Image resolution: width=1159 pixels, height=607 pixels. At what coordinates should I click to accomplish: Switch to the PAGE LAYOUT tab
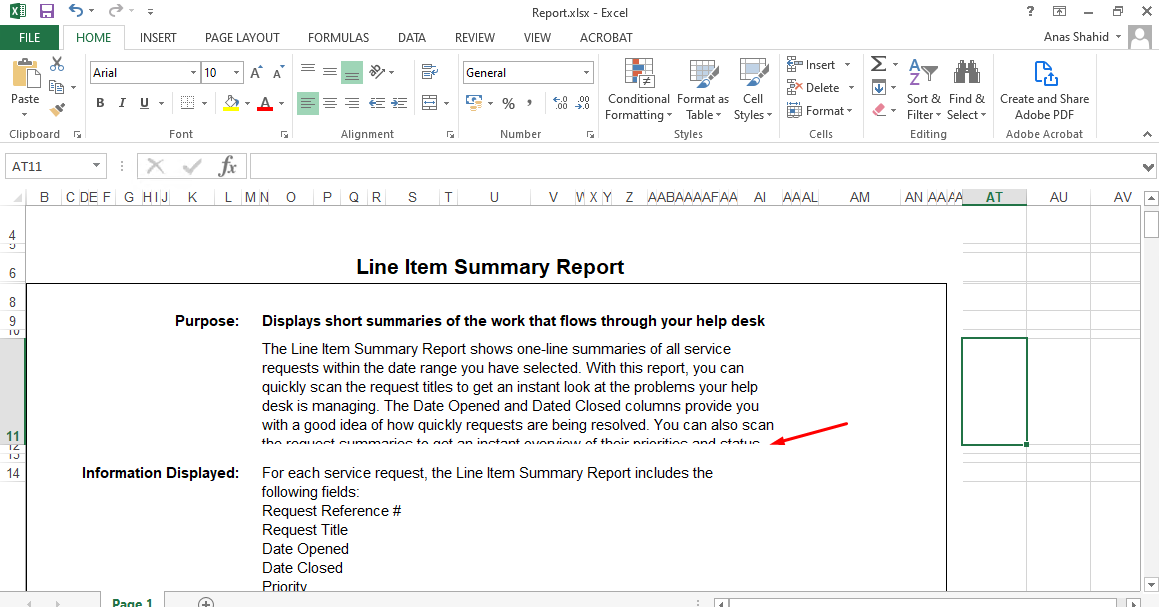(x=242, y=38)
